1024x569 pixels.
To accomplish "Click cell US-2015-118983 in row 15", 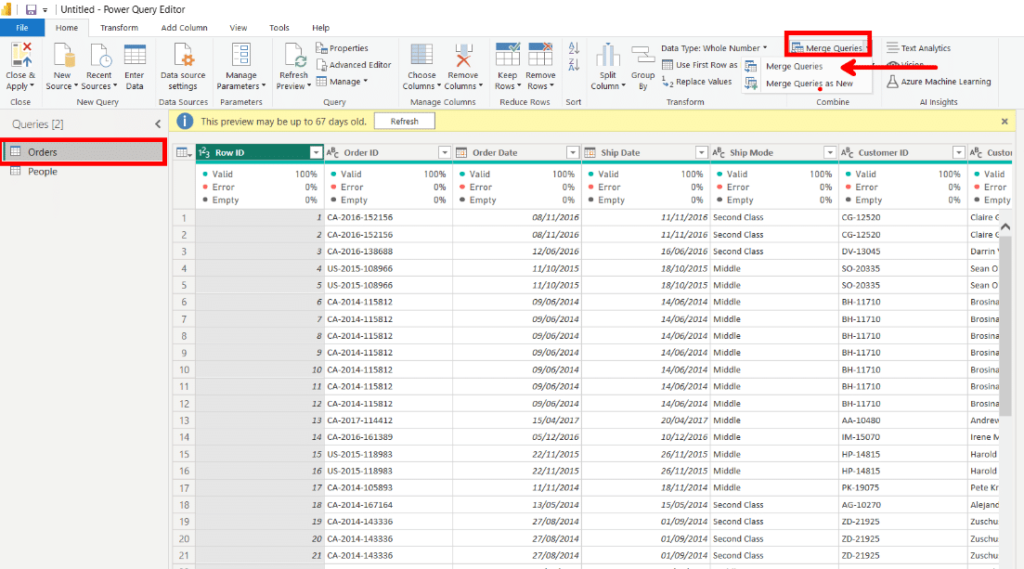I will pyautogui.click(x=389, y=454).
